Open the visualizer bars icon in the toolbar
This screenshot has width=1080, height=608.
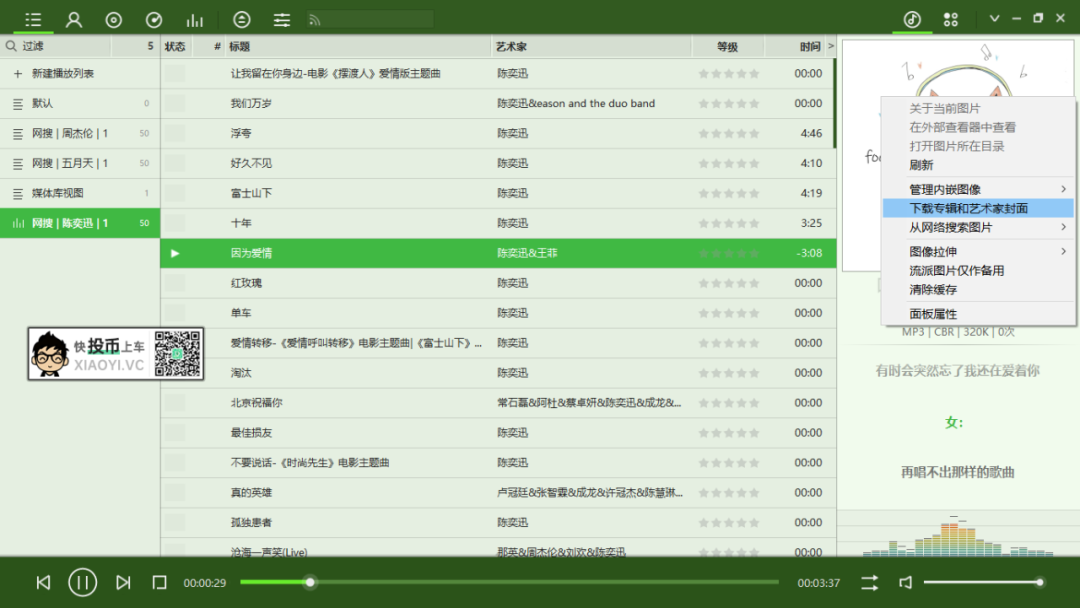[x=194, y=18]
